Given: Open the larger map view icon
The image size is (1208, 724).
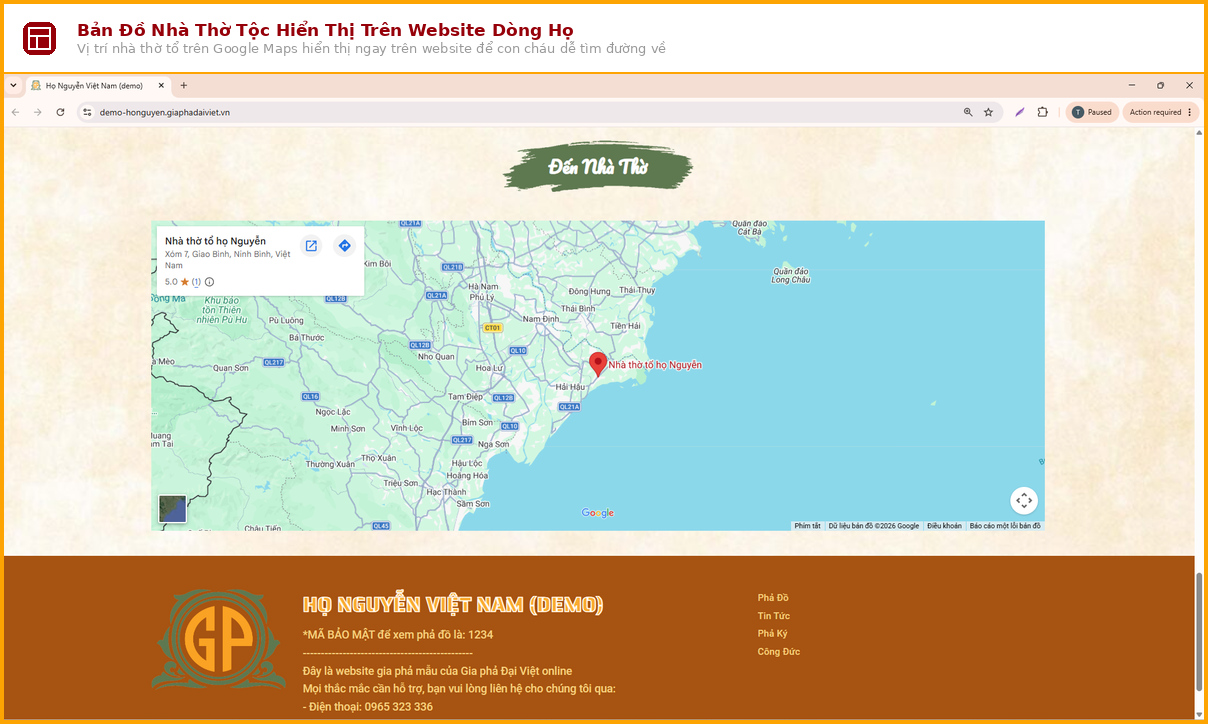Looking at the screenshot, I should click(311, 246).
